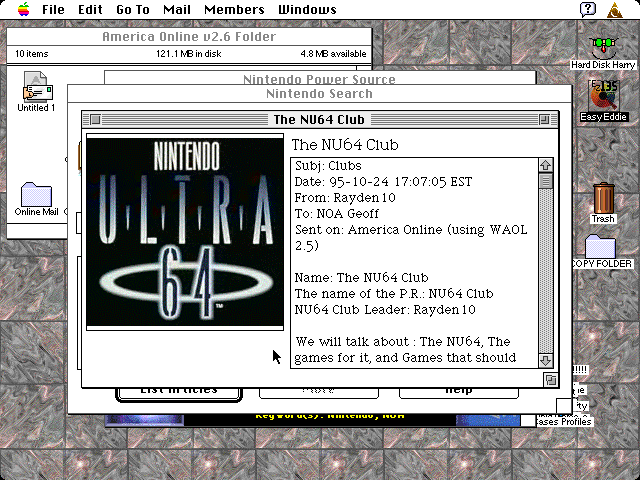Click the Help balloon icon in menu bar

588,9
